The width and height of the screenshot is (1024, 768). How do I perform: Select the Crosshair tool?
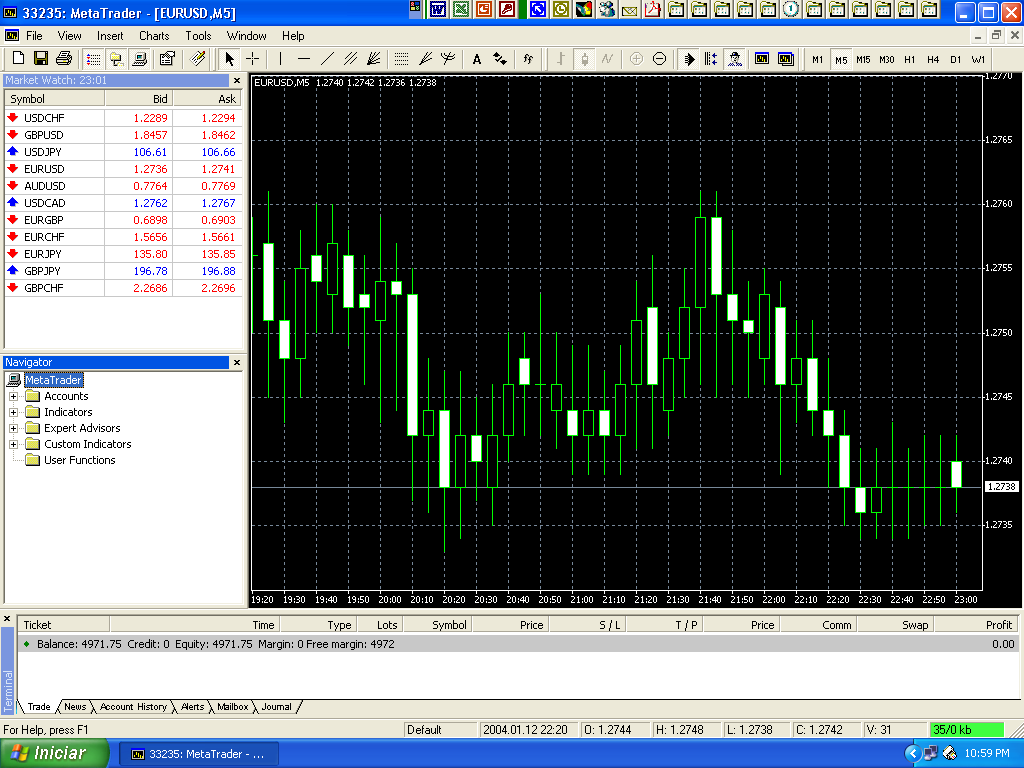coord(252,59)
